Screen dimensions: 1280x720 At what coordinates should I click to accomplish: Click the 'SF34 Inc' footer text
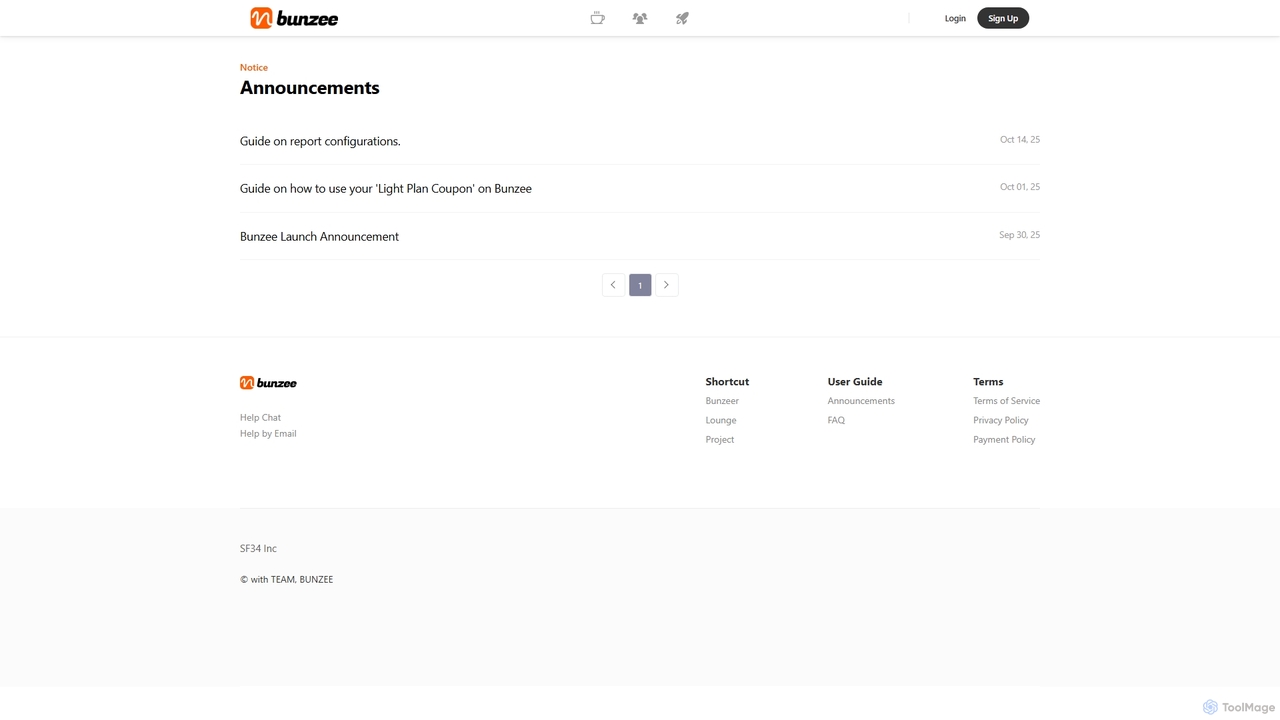click(x=258, y=548)
